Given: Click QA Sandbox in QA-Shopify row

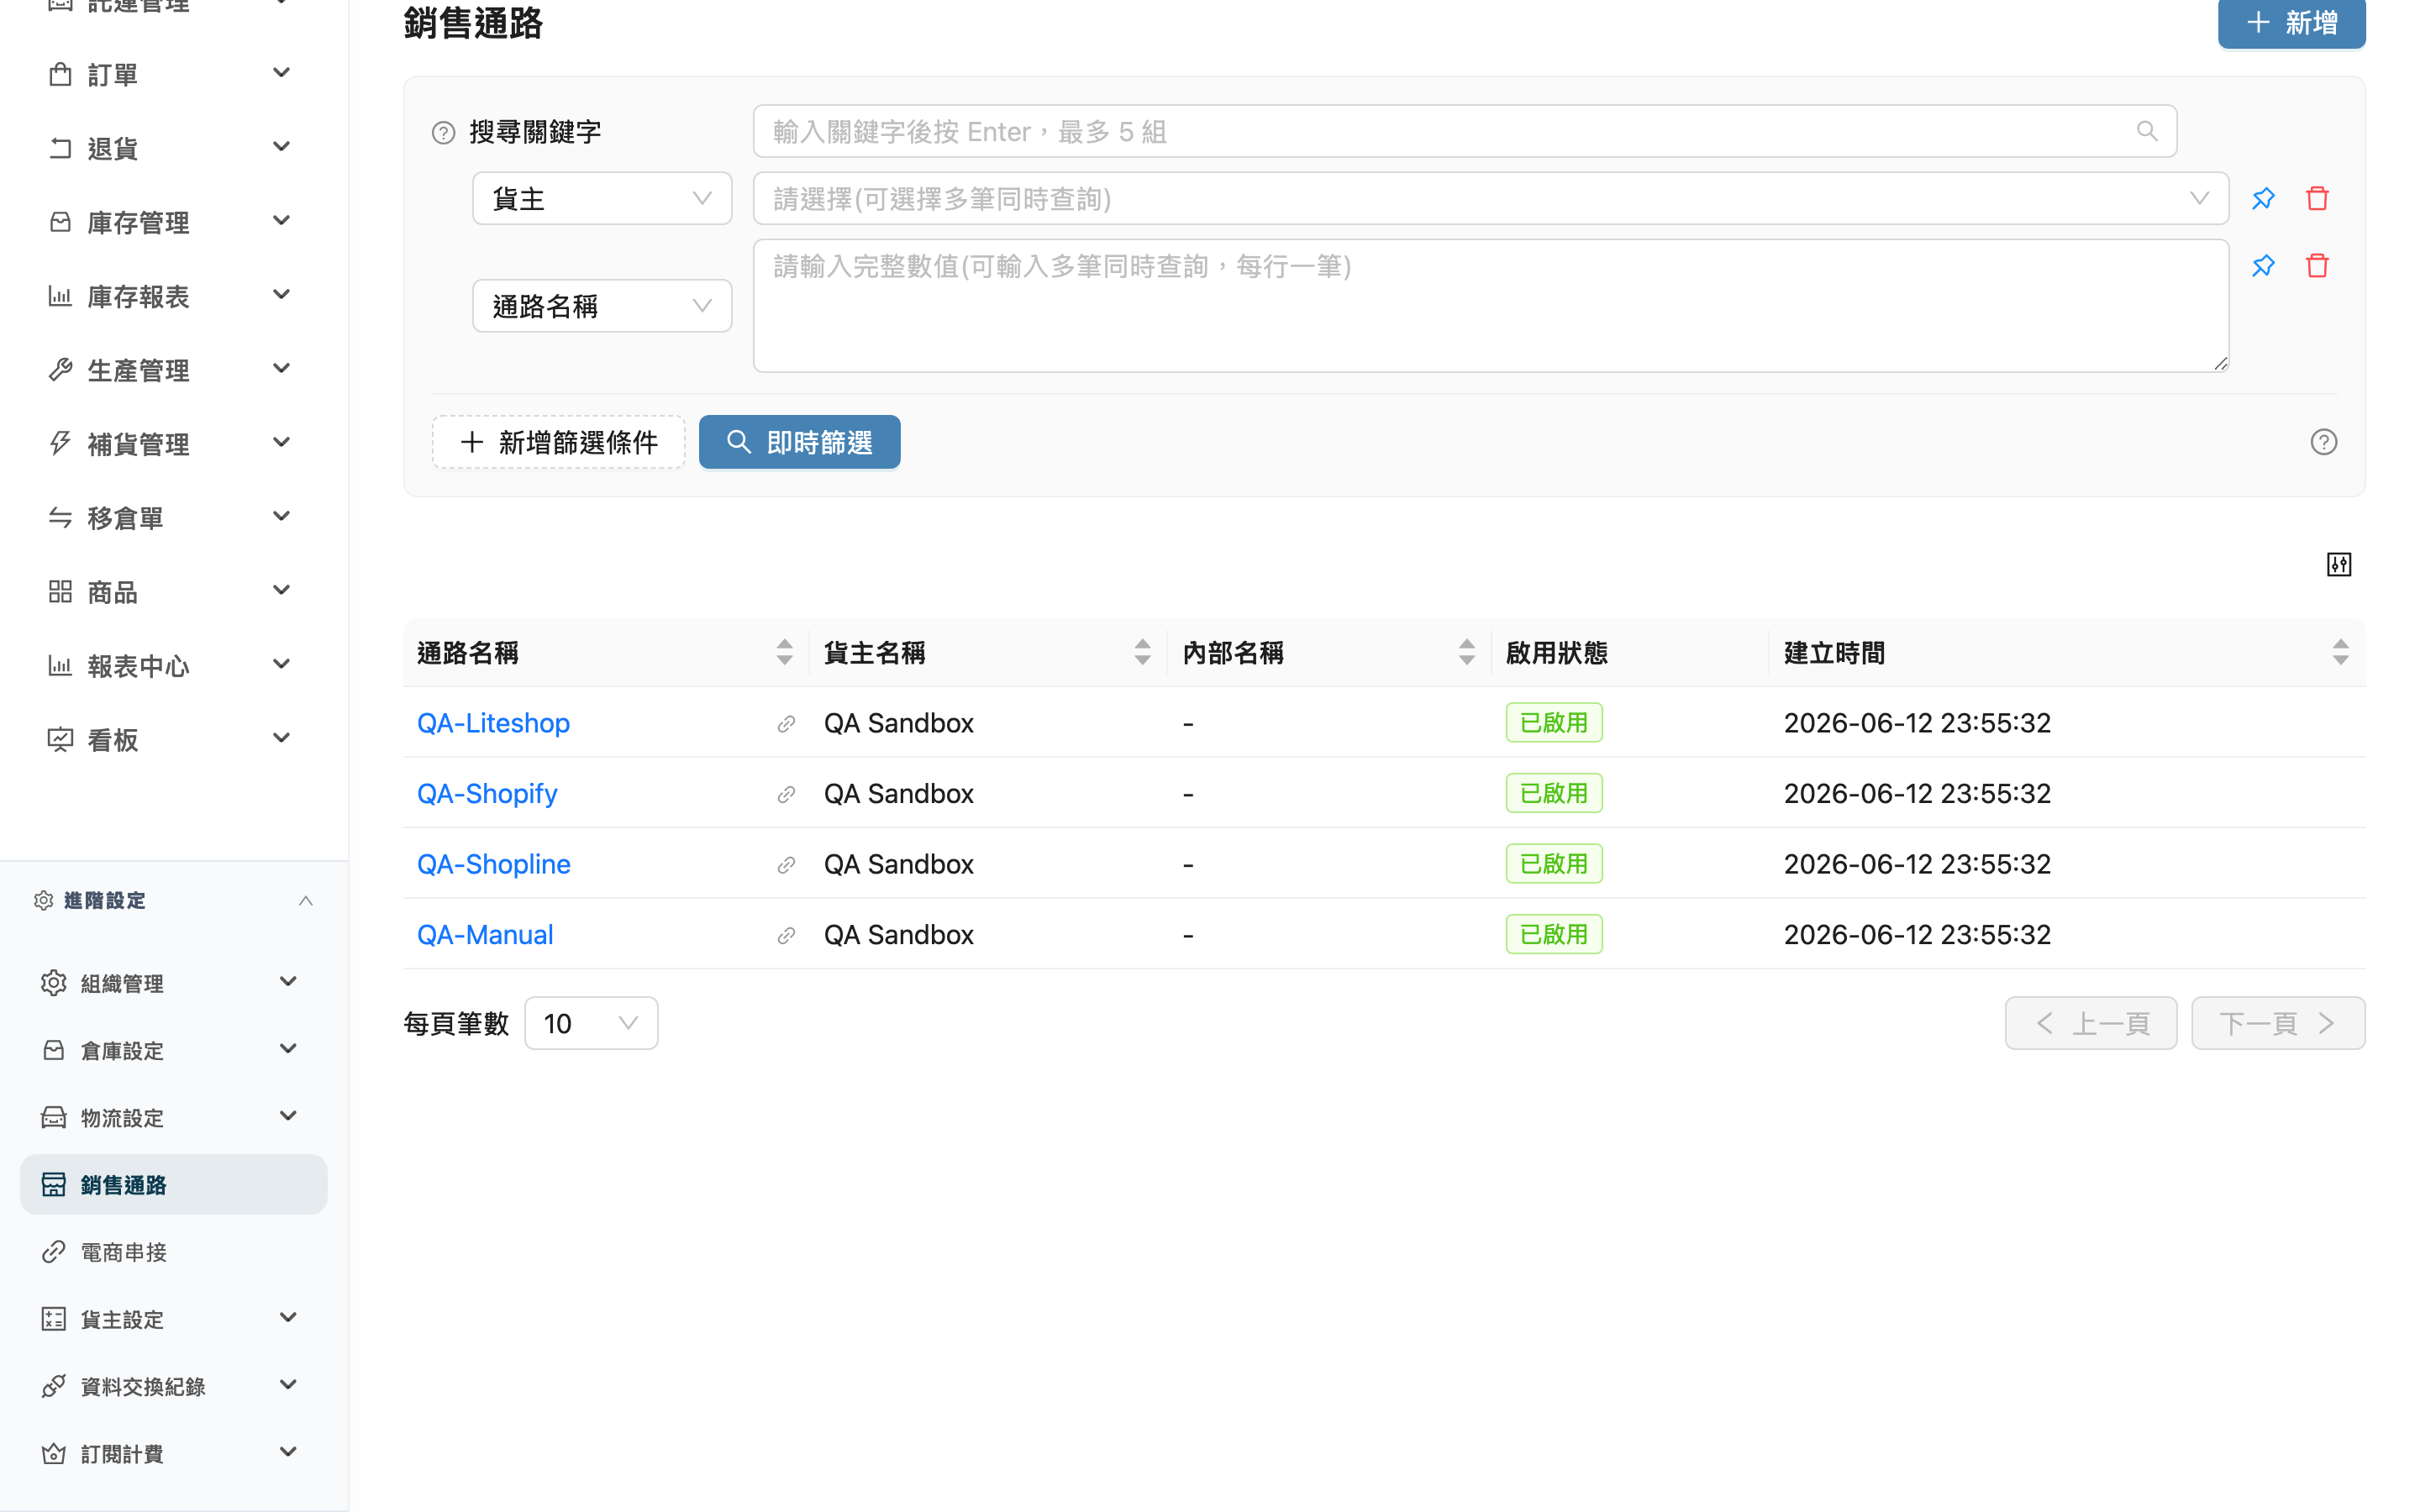Looking at the screenshot, I should [x=898, y=794].
